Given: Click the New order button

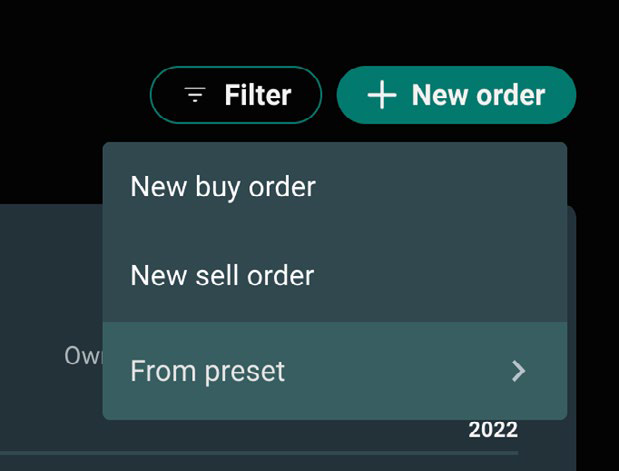Looking at the screenshot, I should pos(456,95).
